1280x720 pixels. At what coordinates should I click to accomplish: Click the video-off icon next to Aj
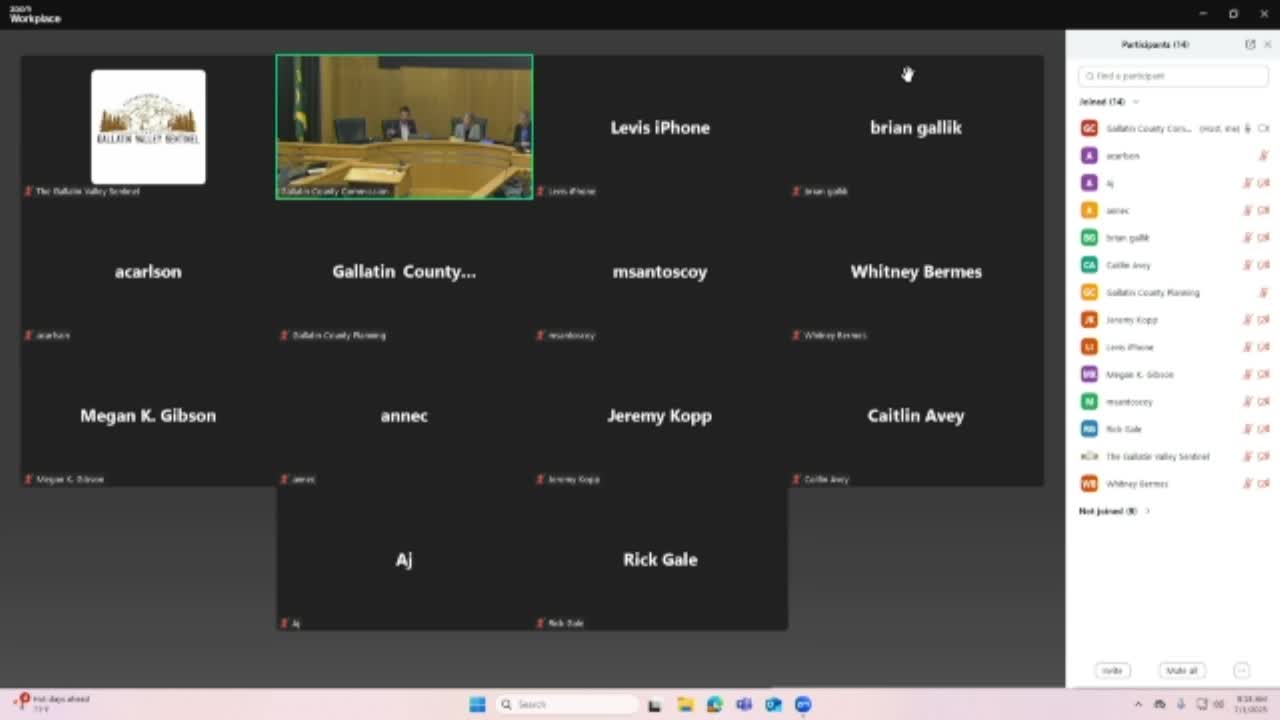click(1264, 183)
